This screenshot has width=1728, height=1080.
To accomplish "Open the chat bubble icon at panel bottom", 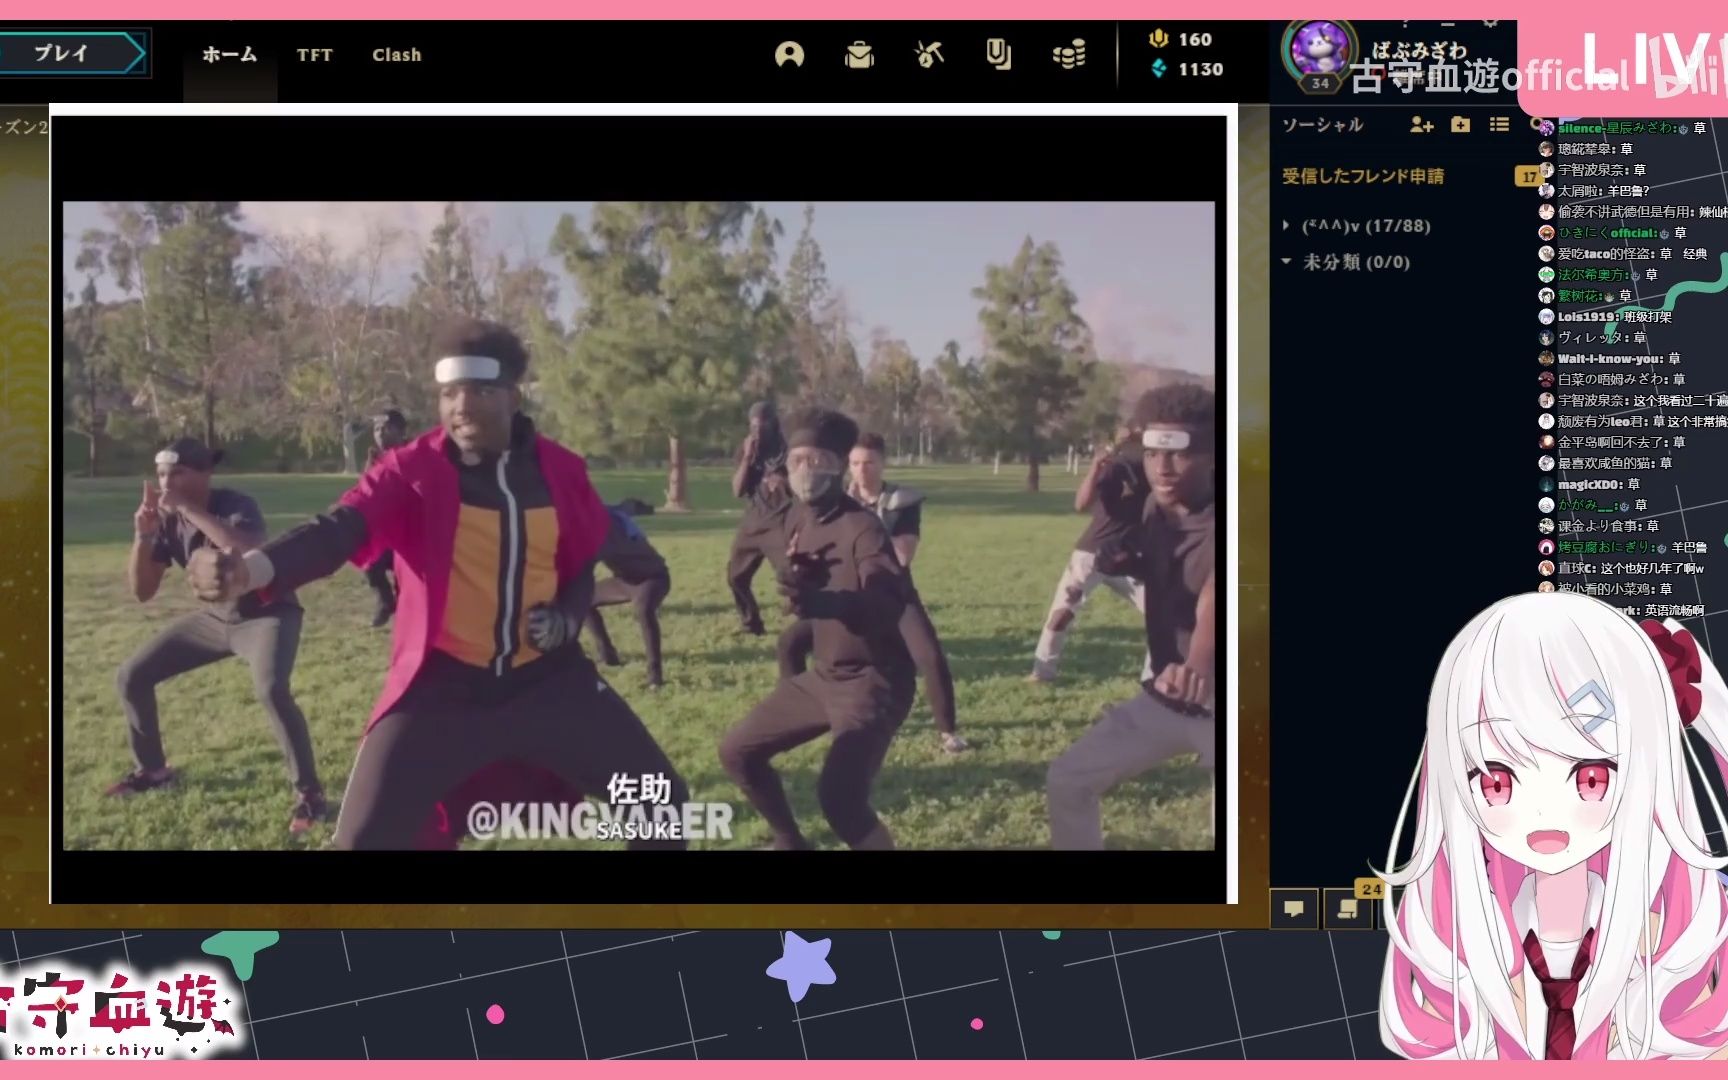I will point(1294,909).
